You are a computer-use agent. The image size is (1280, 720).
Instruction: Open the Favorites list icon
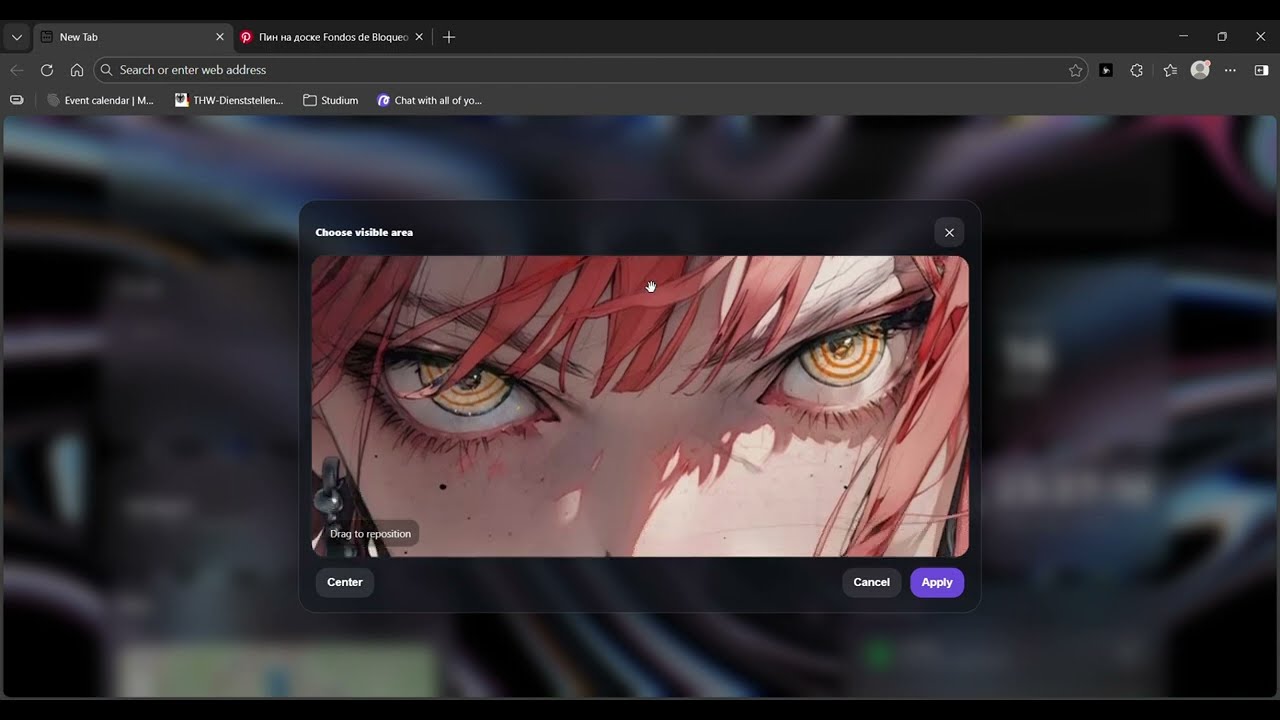(x=1170, y=70)
